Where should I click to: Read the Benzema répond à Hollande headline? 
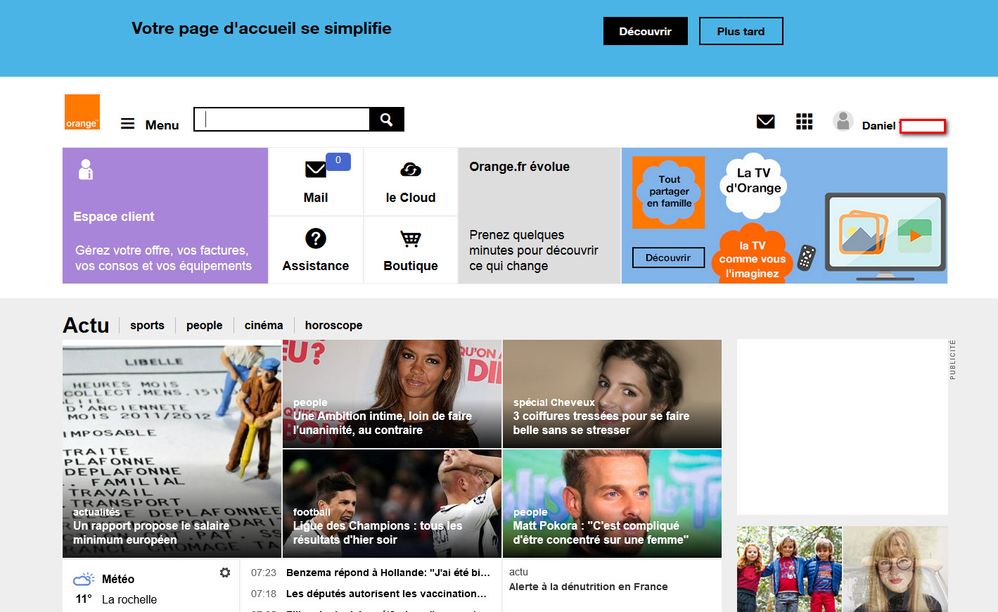pos(388,573)
